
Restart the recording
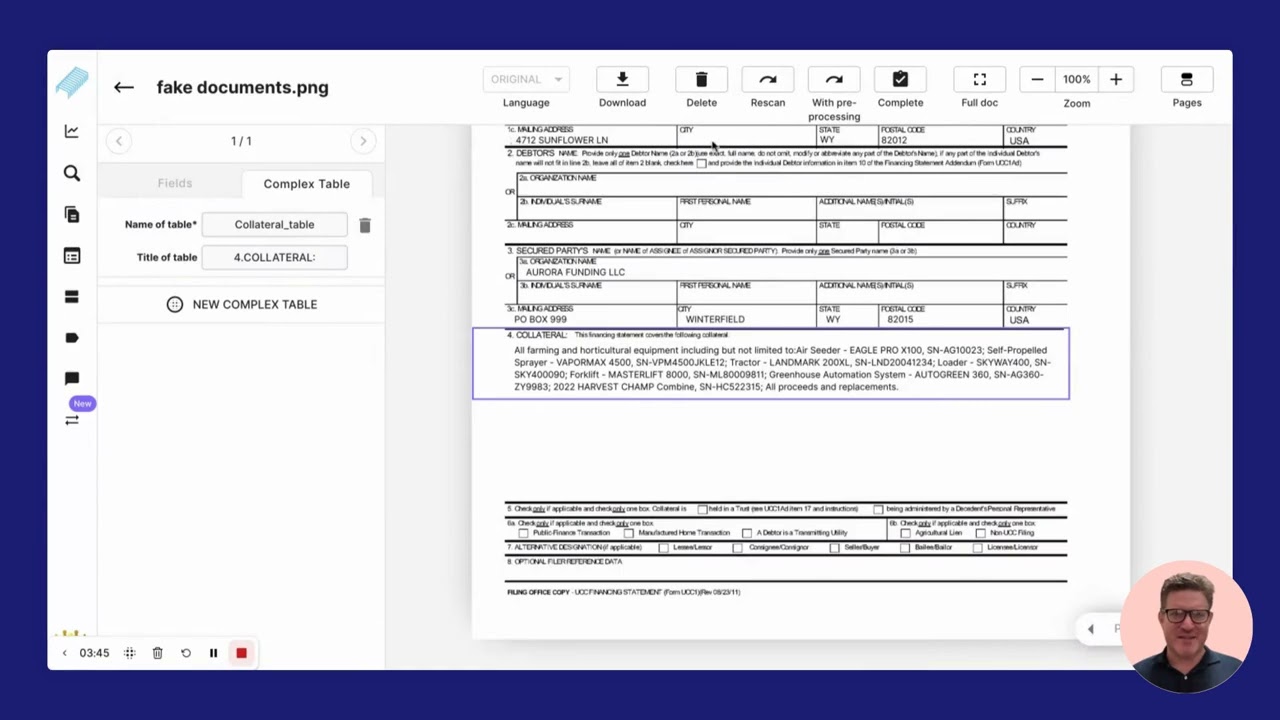click(x=186, y=653)
